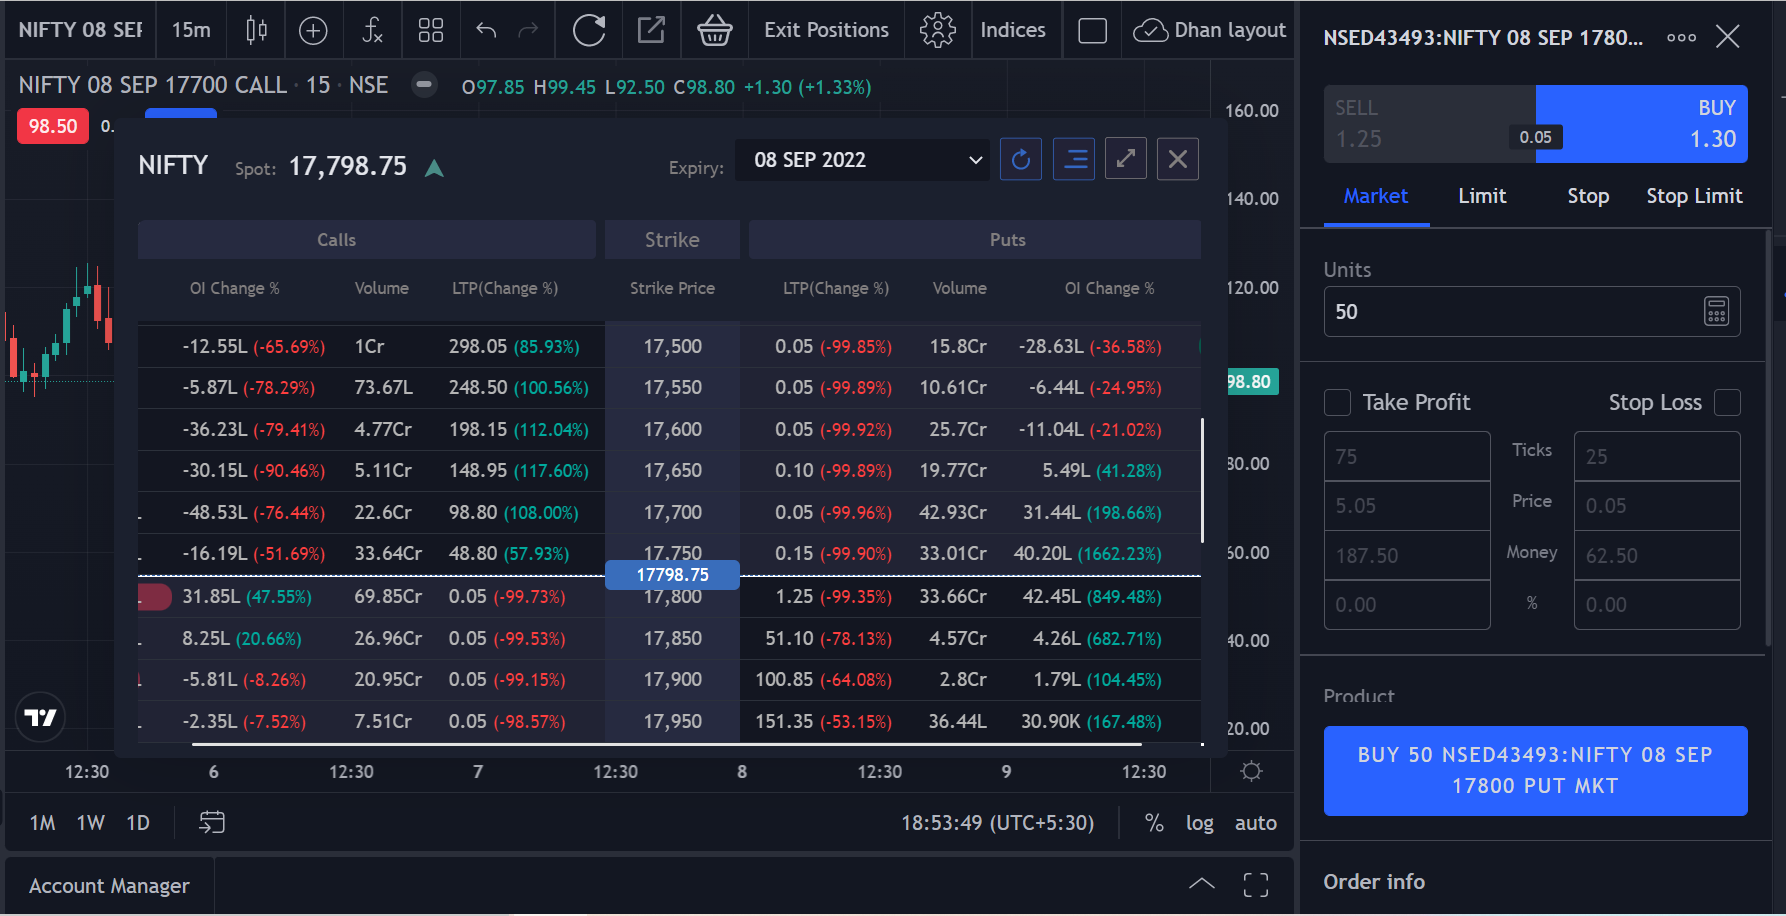Click the Puts column group header
The width and height of the screenshot is (1786, 916).
tap(975, 240)
